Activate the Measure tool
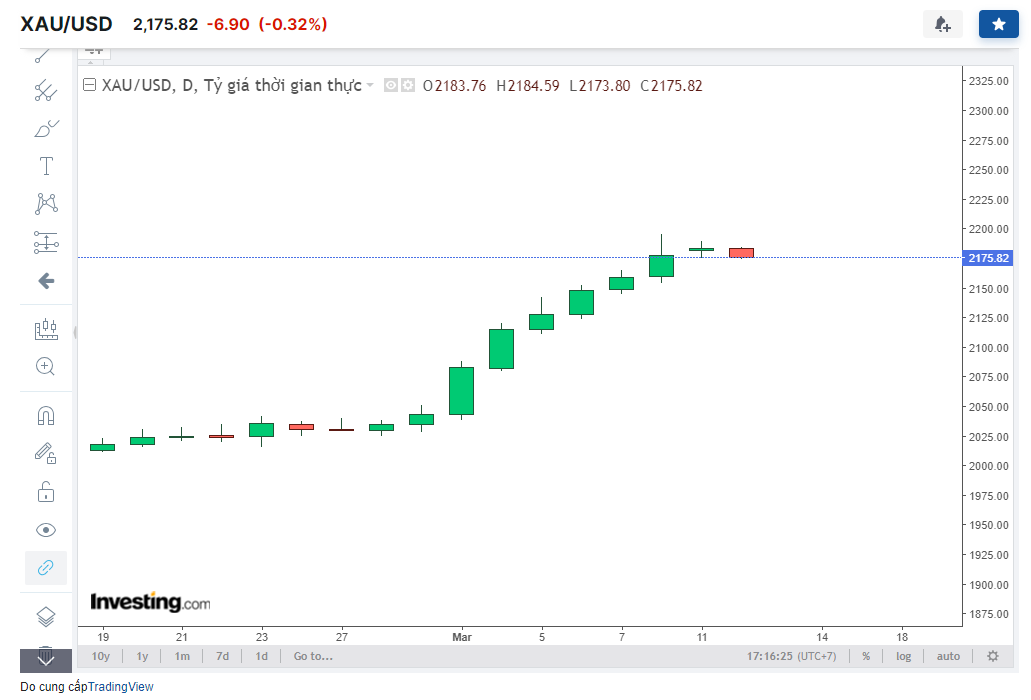1031x700 pixels. click(46, 329)
